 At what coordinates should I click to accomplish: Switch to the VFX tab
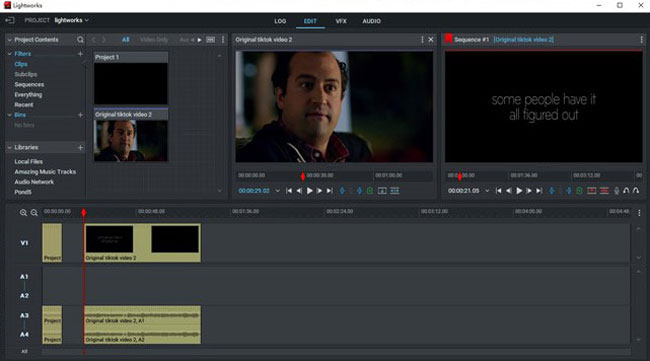coord(341,21)
